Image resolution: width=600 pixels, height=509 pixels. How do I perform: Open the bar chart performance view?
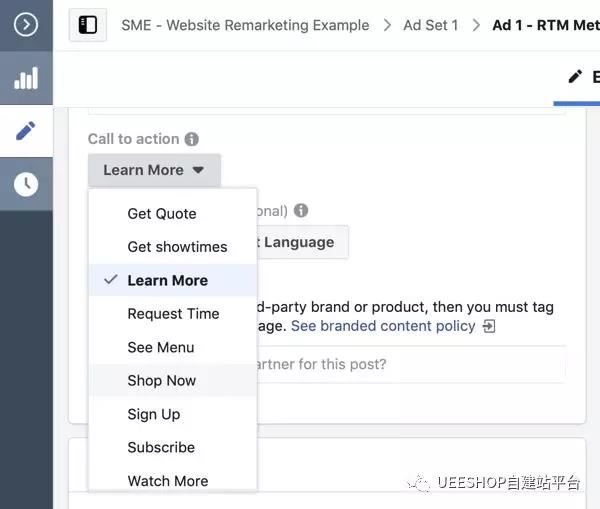[x=26, y=80]
